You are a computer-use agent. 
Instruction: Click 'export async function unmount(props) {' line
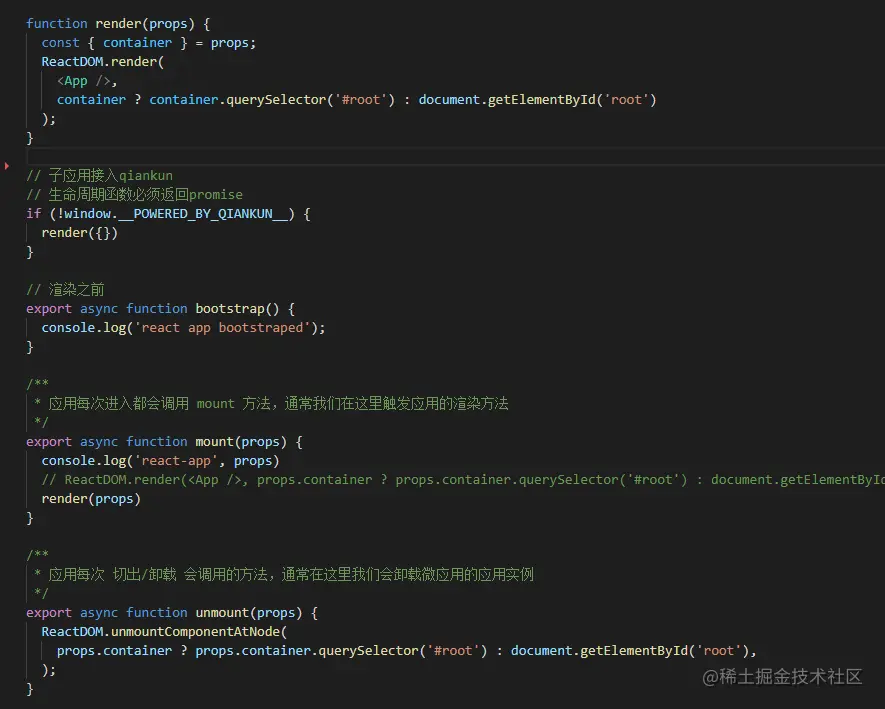[172, 612]
